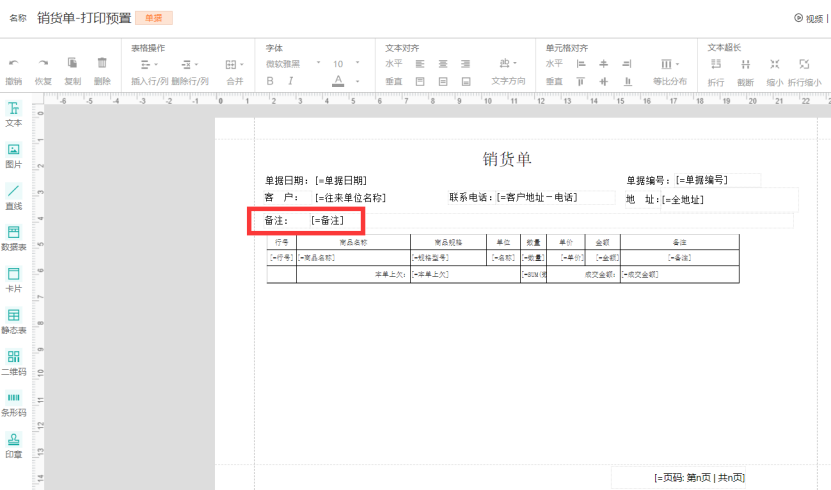Screen dimensions: 831x490
Task: Insert a 印章 stamp element
Action: pyautogui.click(x=14, y=446)
